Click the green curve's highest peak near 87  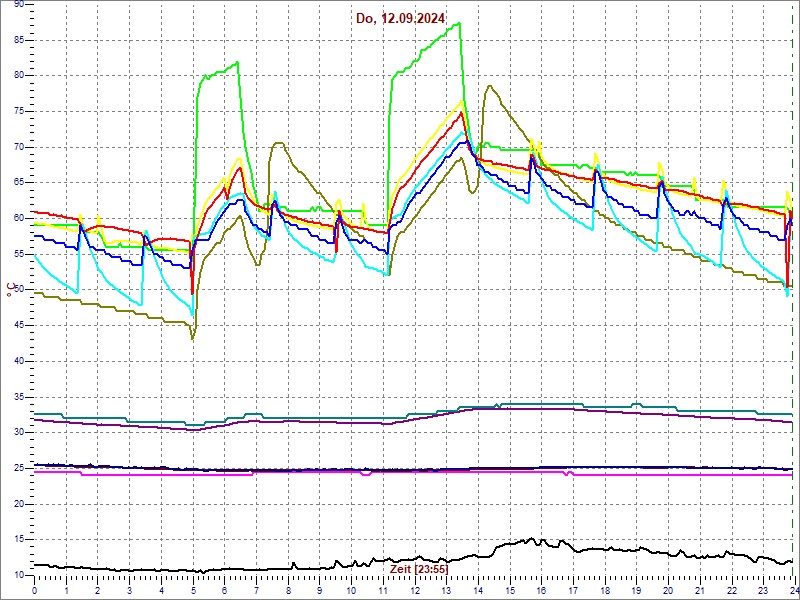click(458, 24)
